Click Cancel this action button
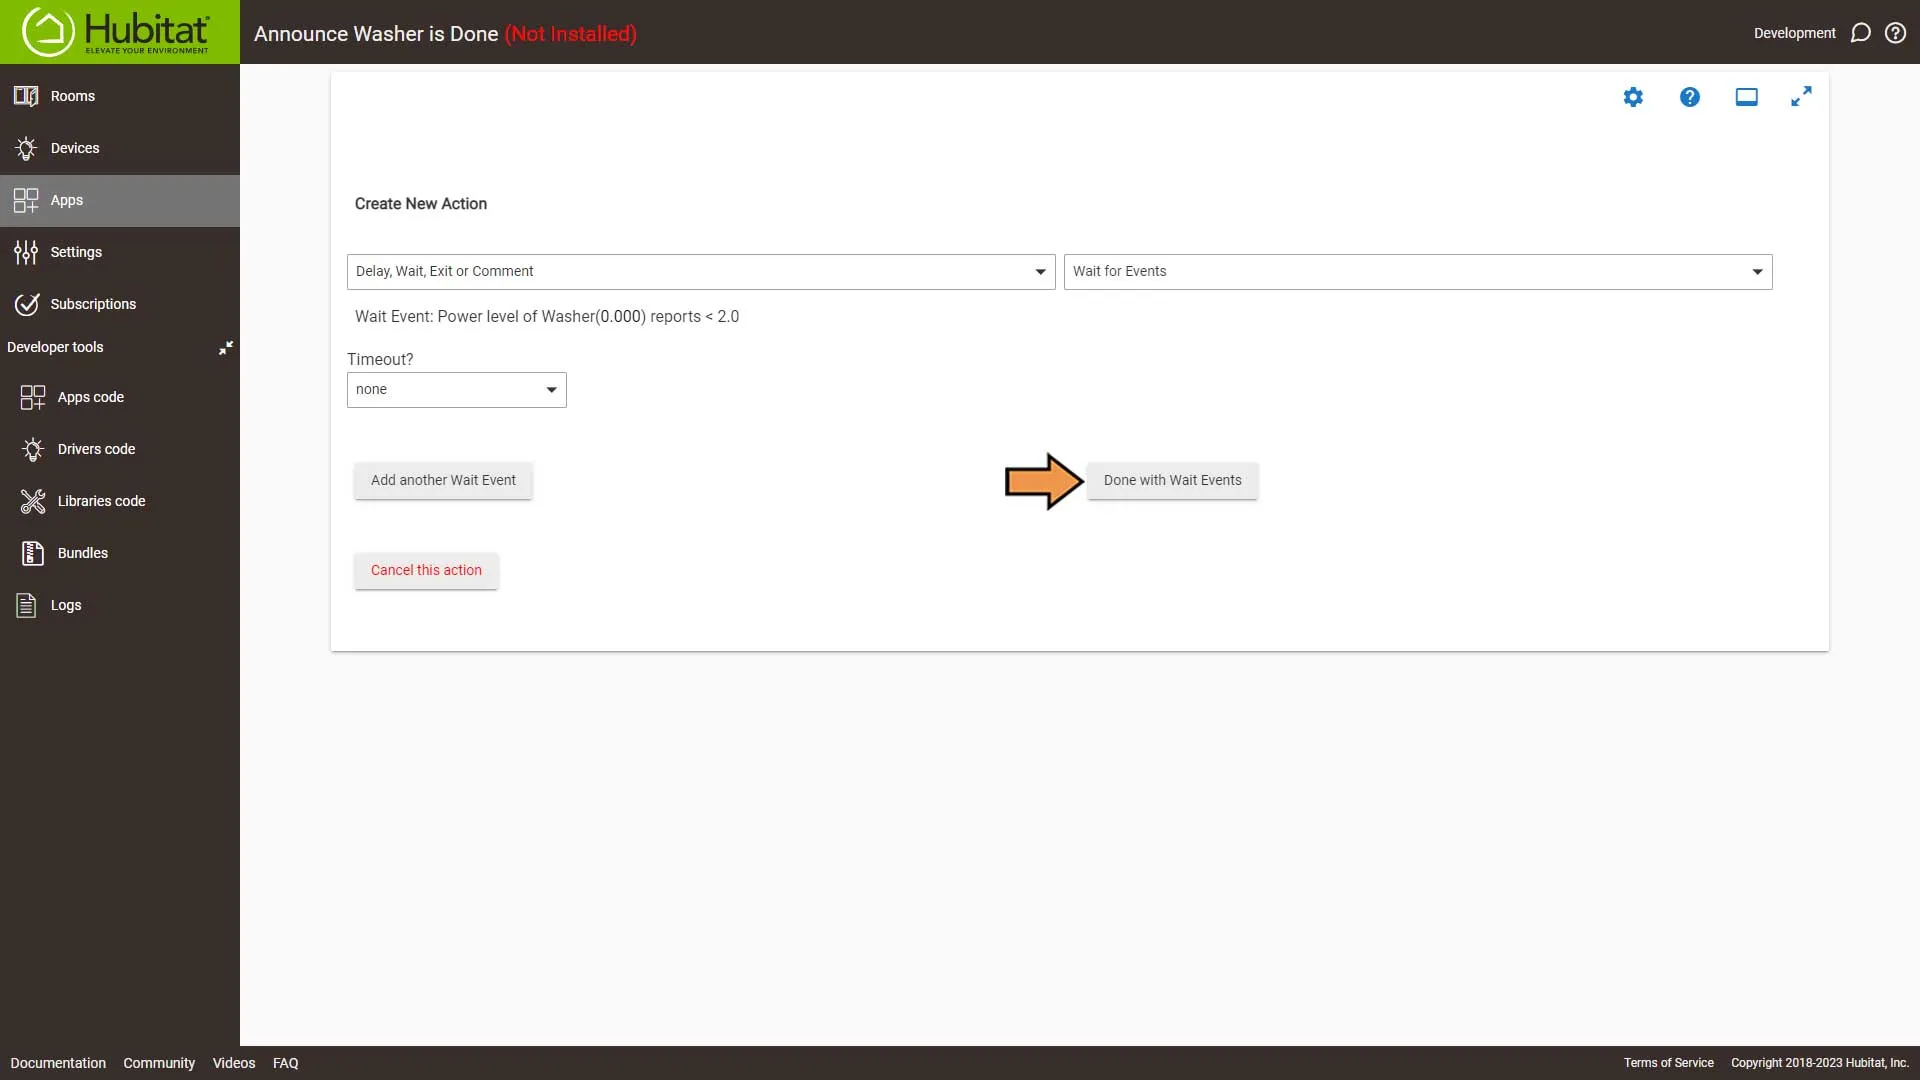Screen dimensions: 1920x1080 pos(426,570)
